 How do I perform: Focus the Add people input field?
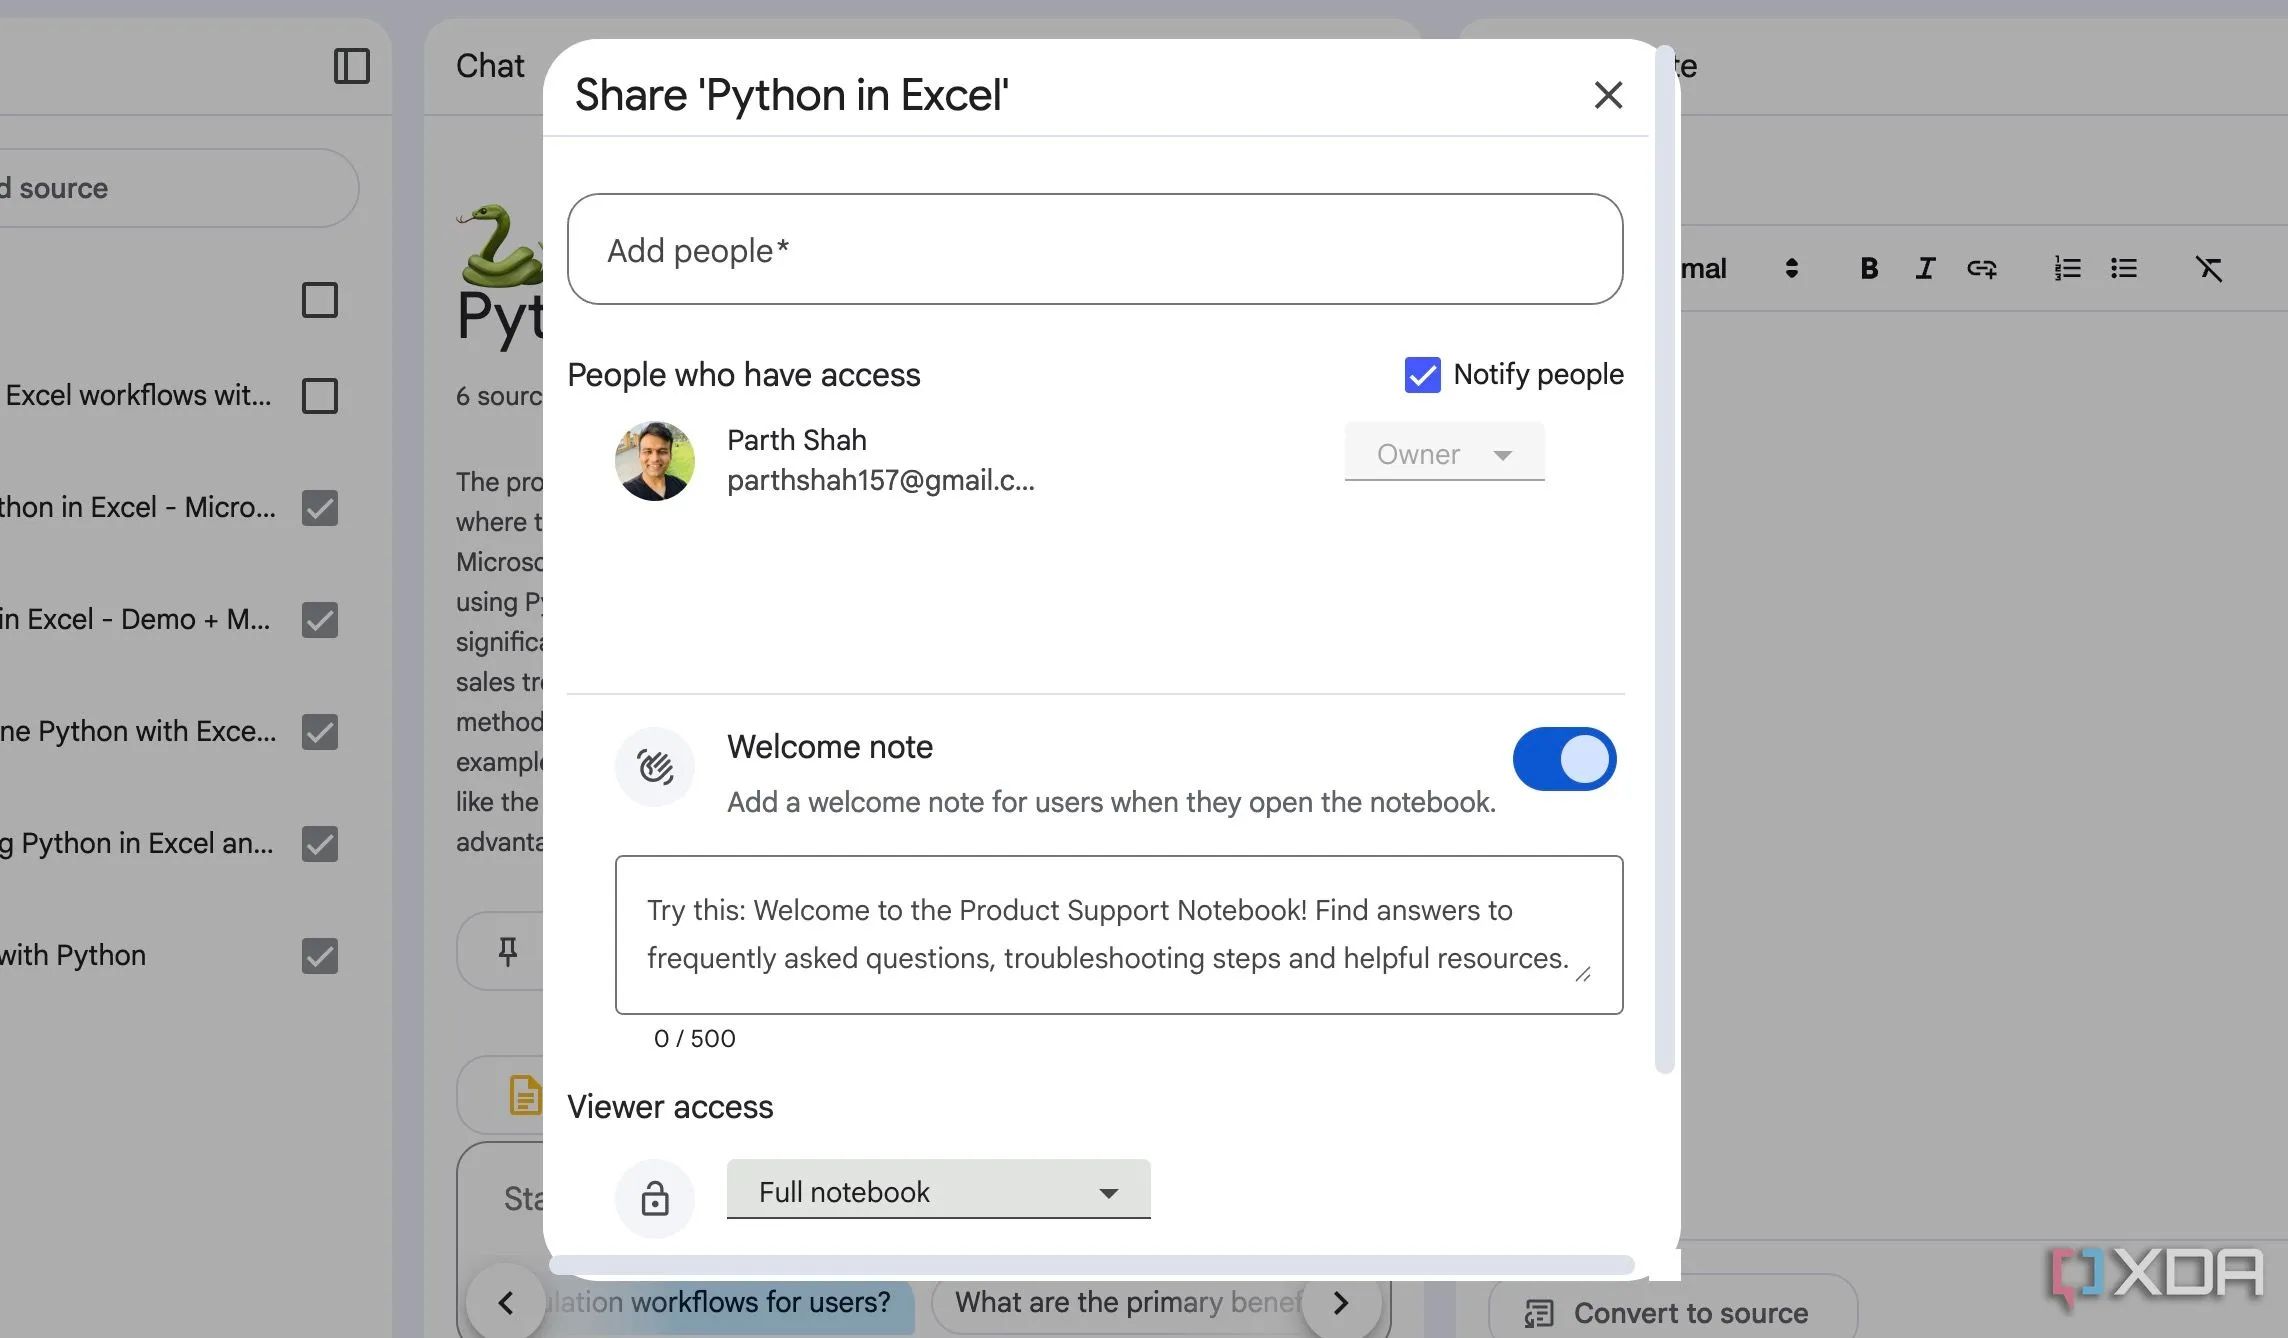coord(1095,249)
